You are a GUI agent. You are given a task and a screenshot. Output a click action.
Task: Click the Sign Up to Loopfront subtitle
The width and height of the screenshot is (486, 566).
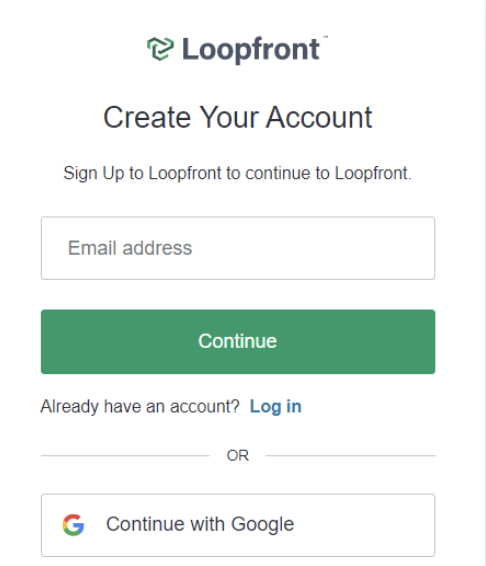point(238,173)
